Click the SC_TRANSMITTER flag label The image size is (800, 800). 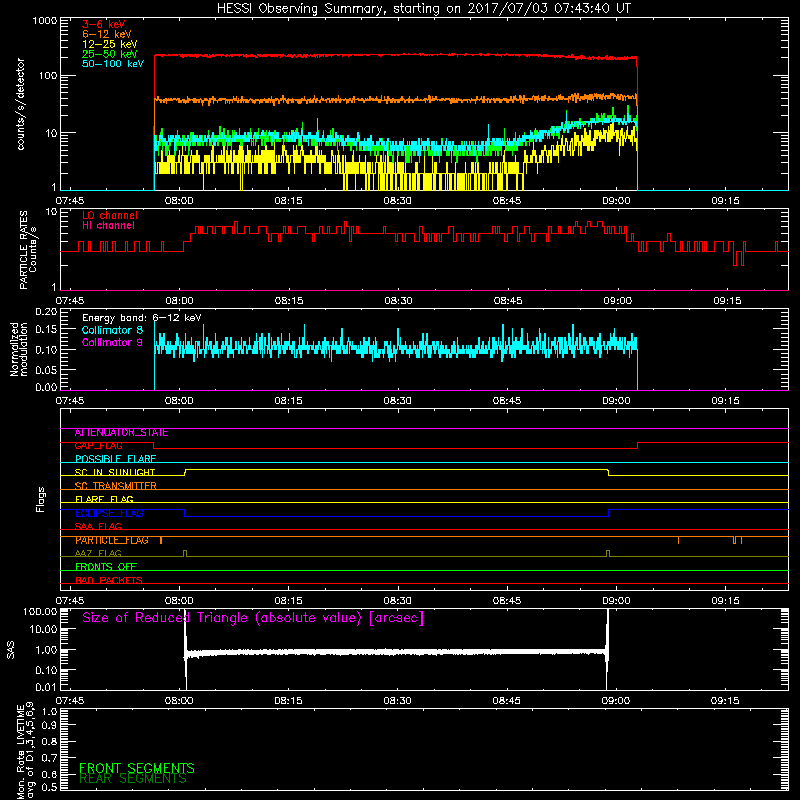click(116, 486)
